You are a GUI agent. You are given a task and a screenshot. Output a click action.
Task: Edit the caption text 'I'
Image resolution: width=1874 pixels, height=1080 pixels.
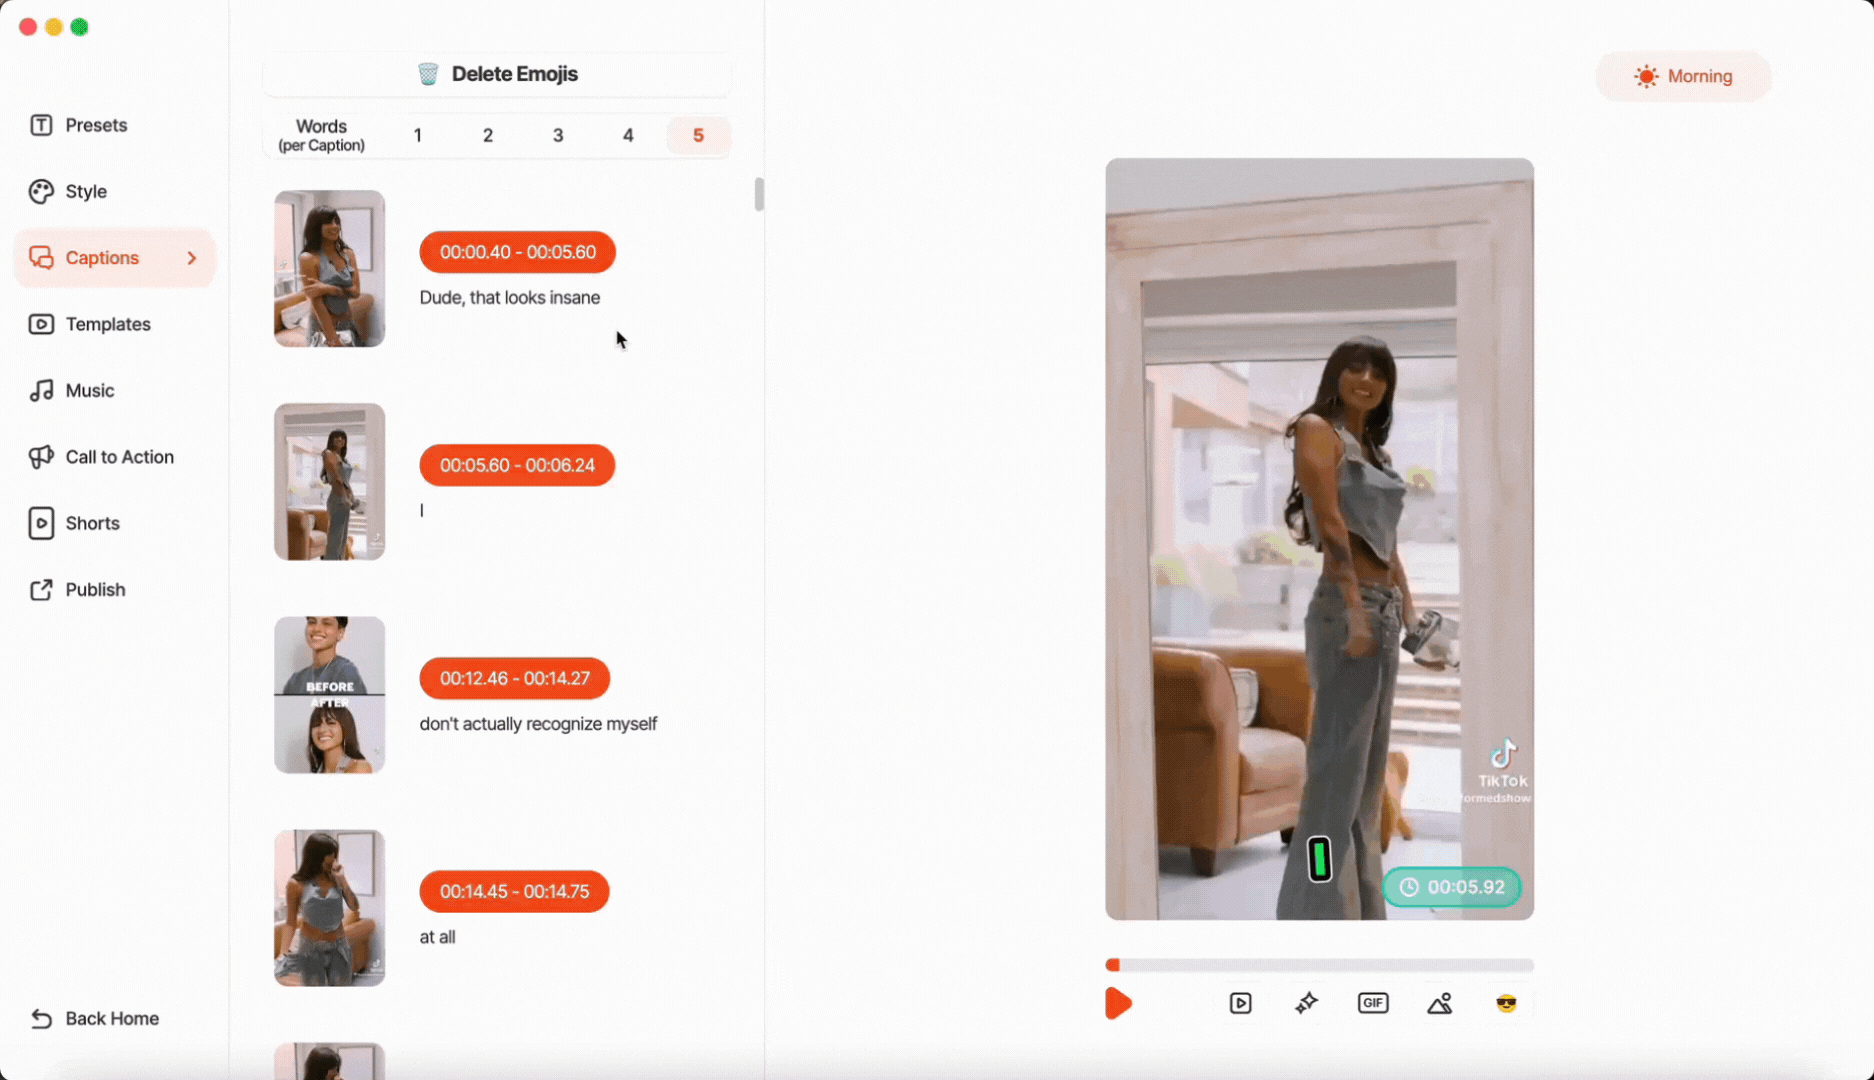(x=422, y=511)
